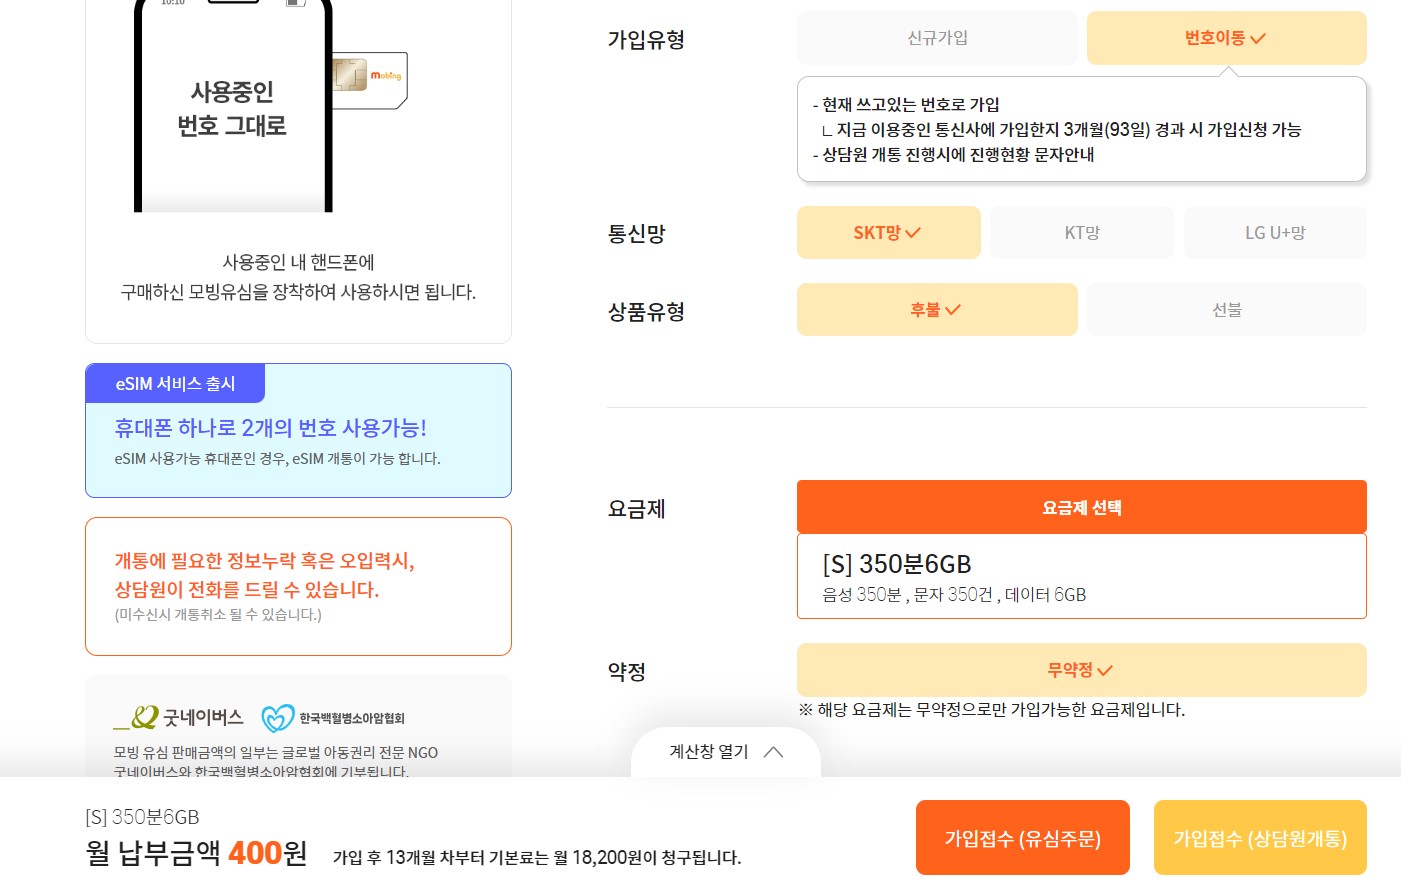
Task: Select the [S] 350분6GB plan card
Action: [x=1081, y=576]
